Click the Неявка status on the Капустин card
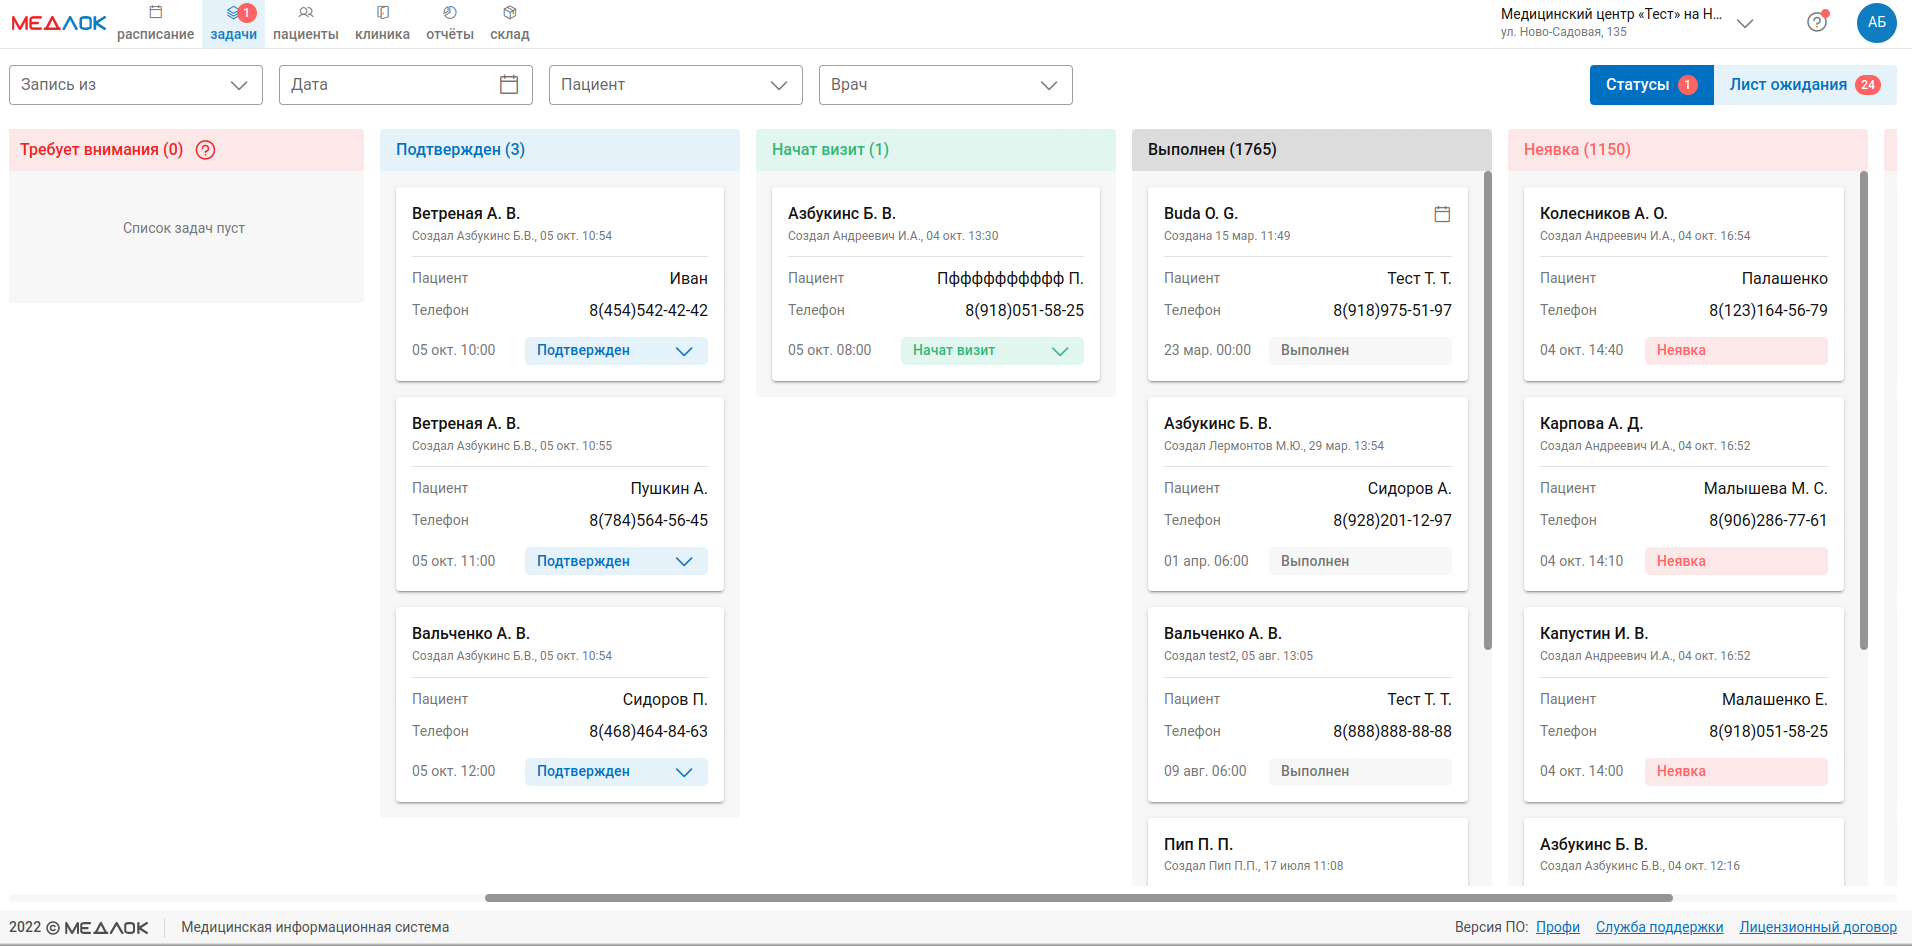Screen dimensions: 1912x946 pos(1736,771)
